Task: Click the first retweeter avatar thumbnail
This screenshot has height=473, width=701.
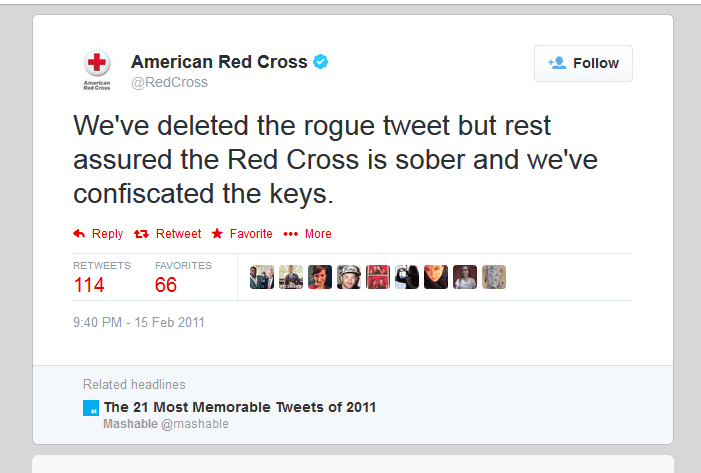Action: (x=262, y=277)
